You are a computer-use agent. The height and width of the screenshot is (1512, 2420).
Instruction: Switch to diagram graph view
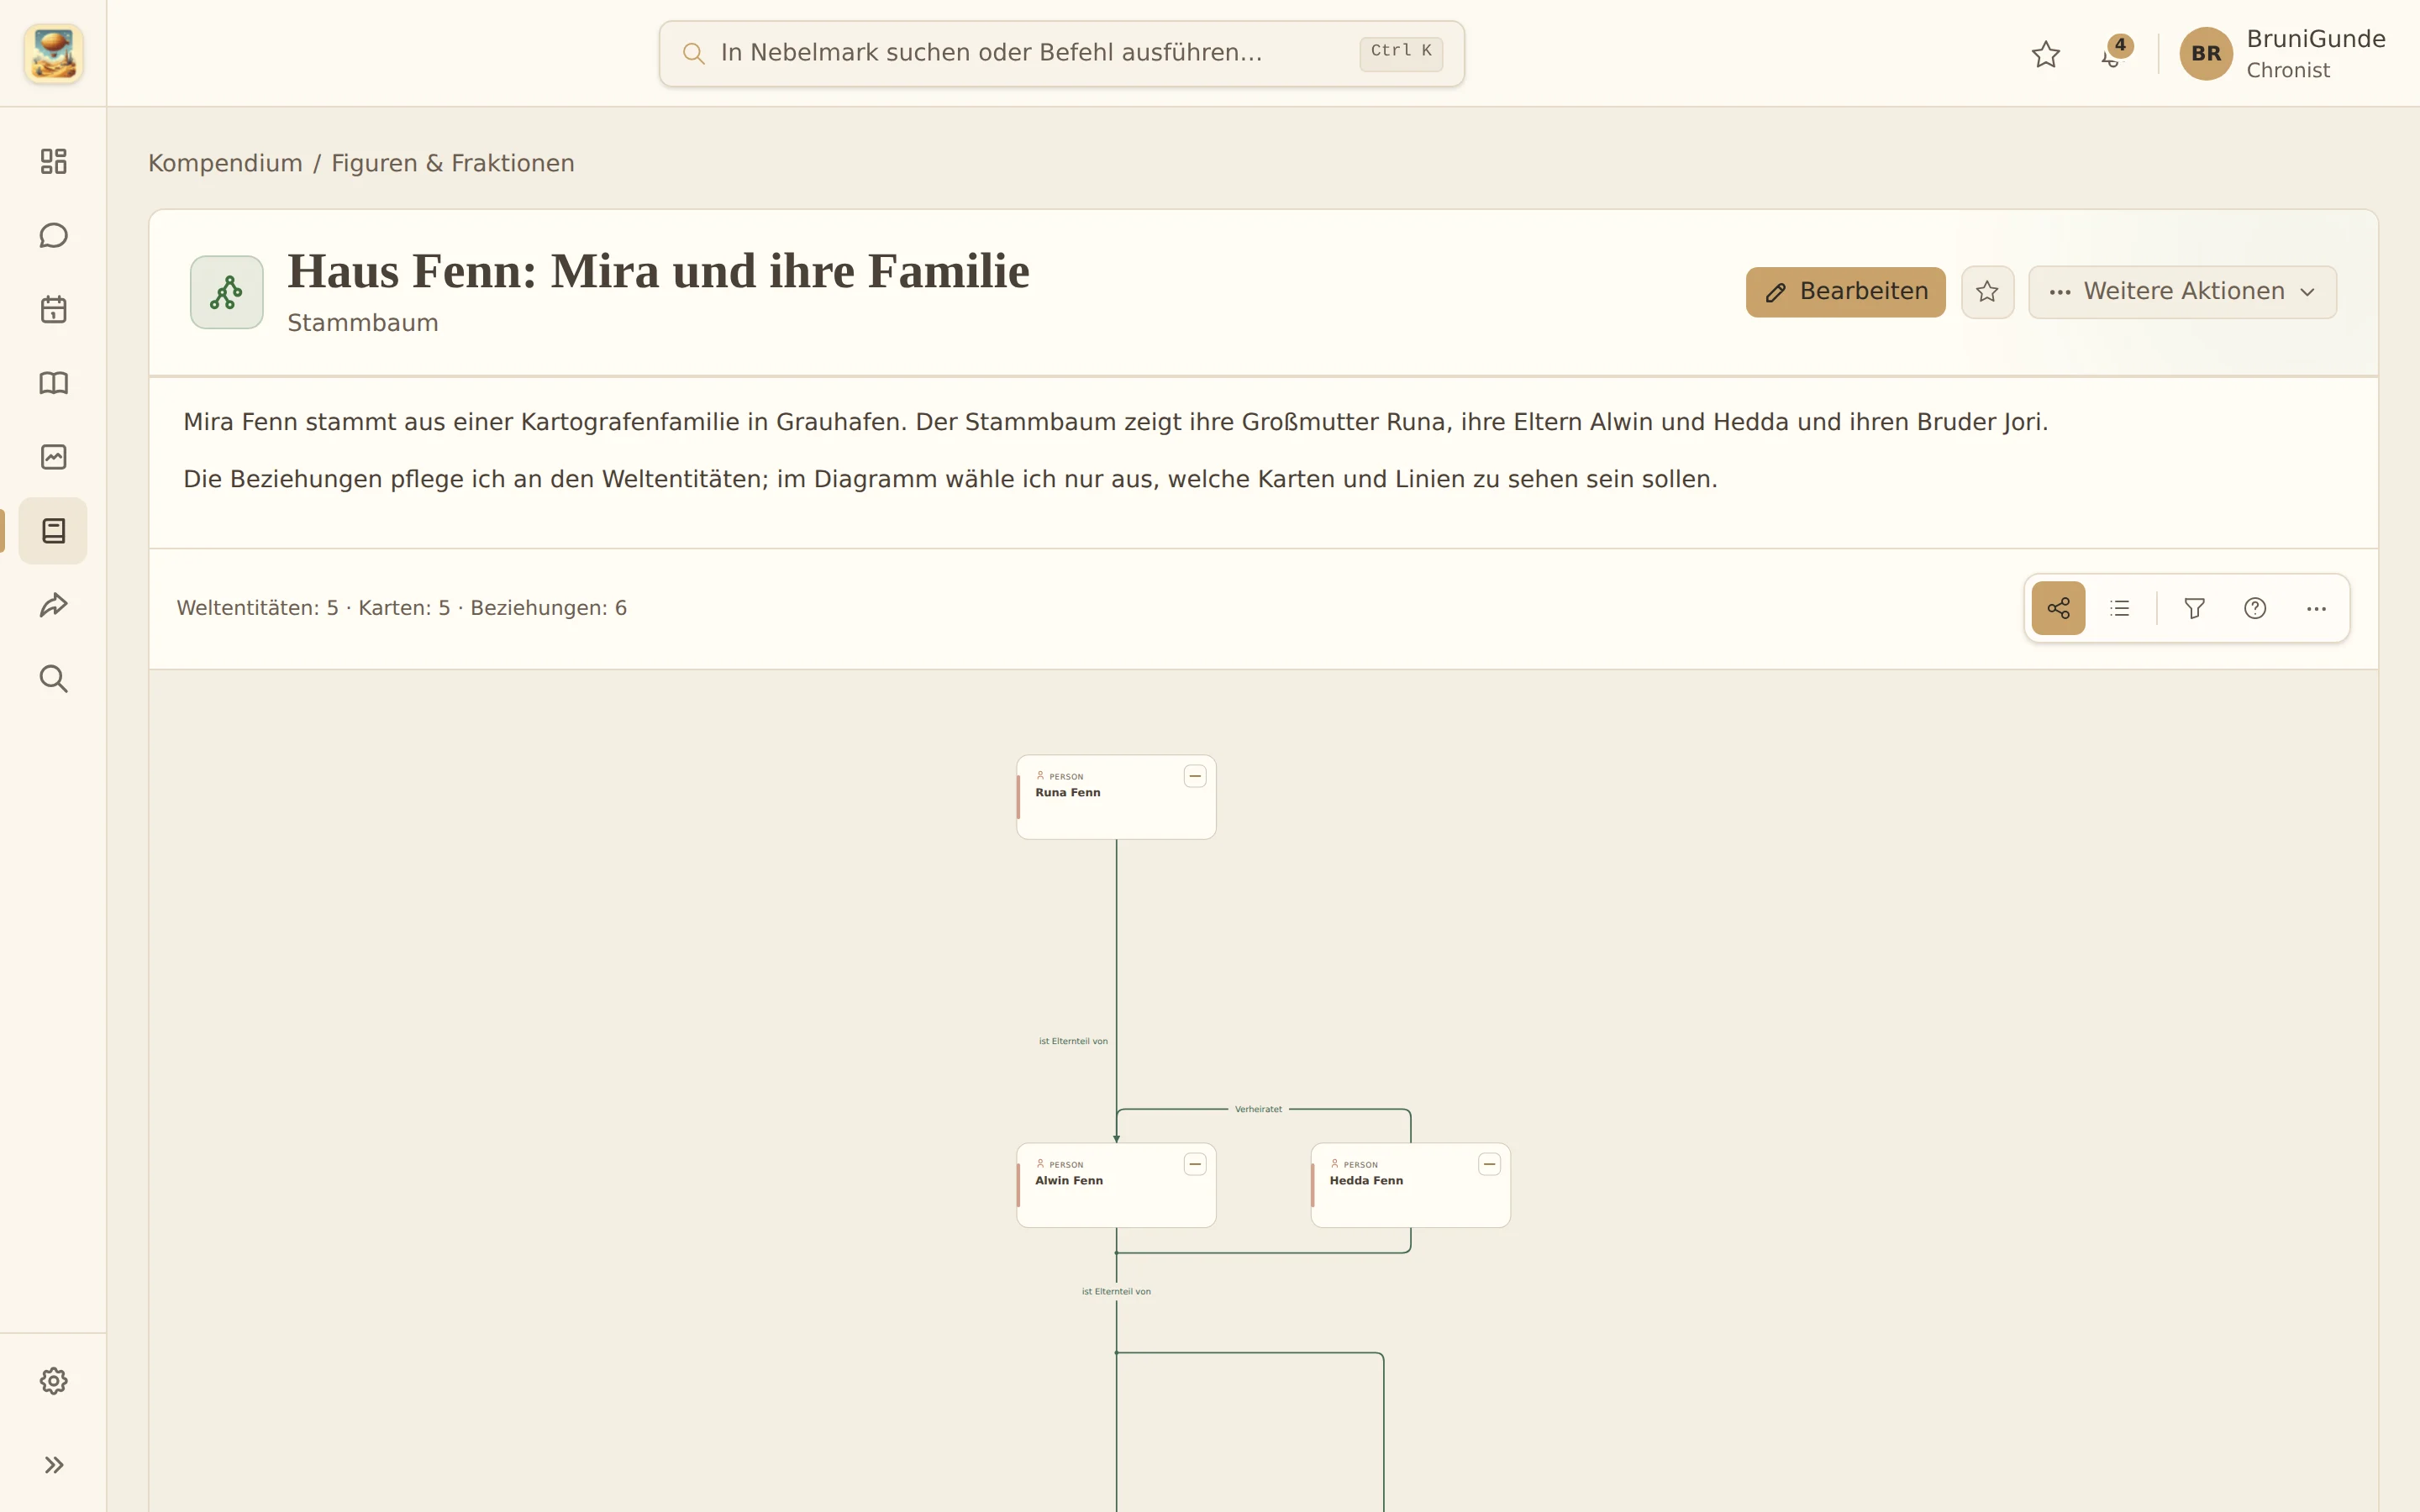pyautogui.click(x=2058, y=608)
